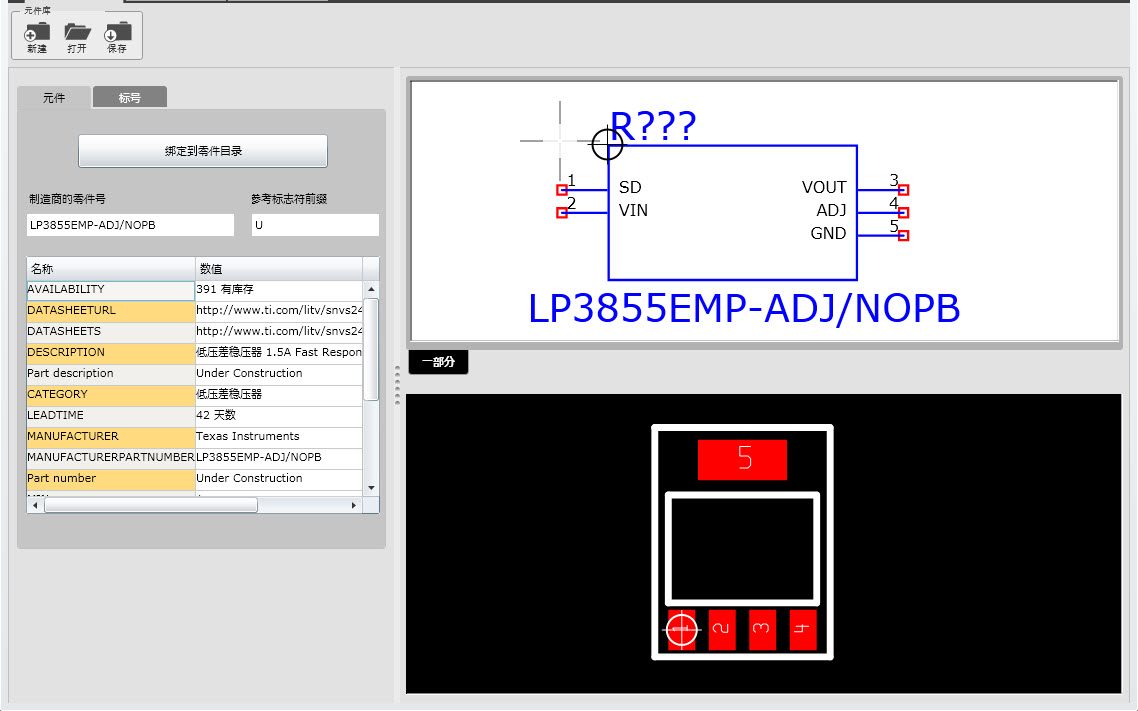Click the Part number 'Under Construction' value
The width and height of the screenshot is (1138, 711).
coord(279,479)
